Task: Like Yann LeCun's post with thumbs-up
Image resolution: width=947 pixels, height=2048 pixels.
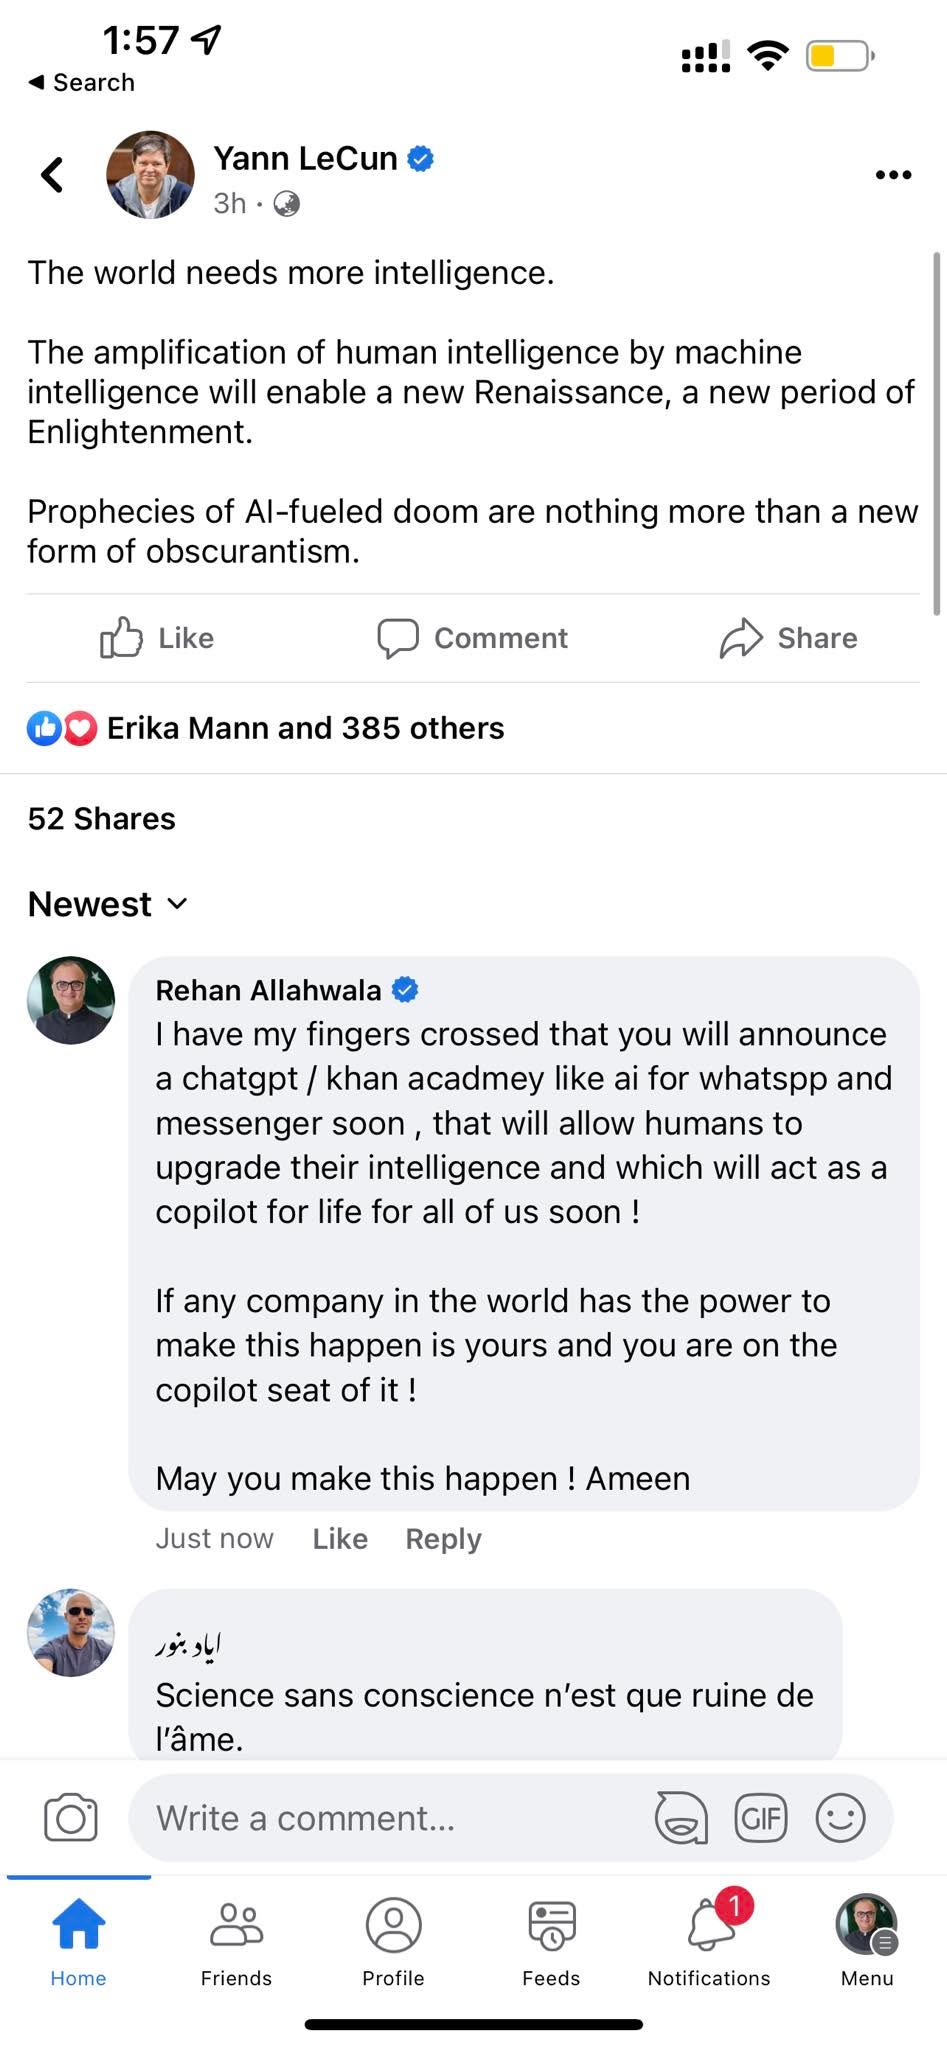Action: (157, 638)
